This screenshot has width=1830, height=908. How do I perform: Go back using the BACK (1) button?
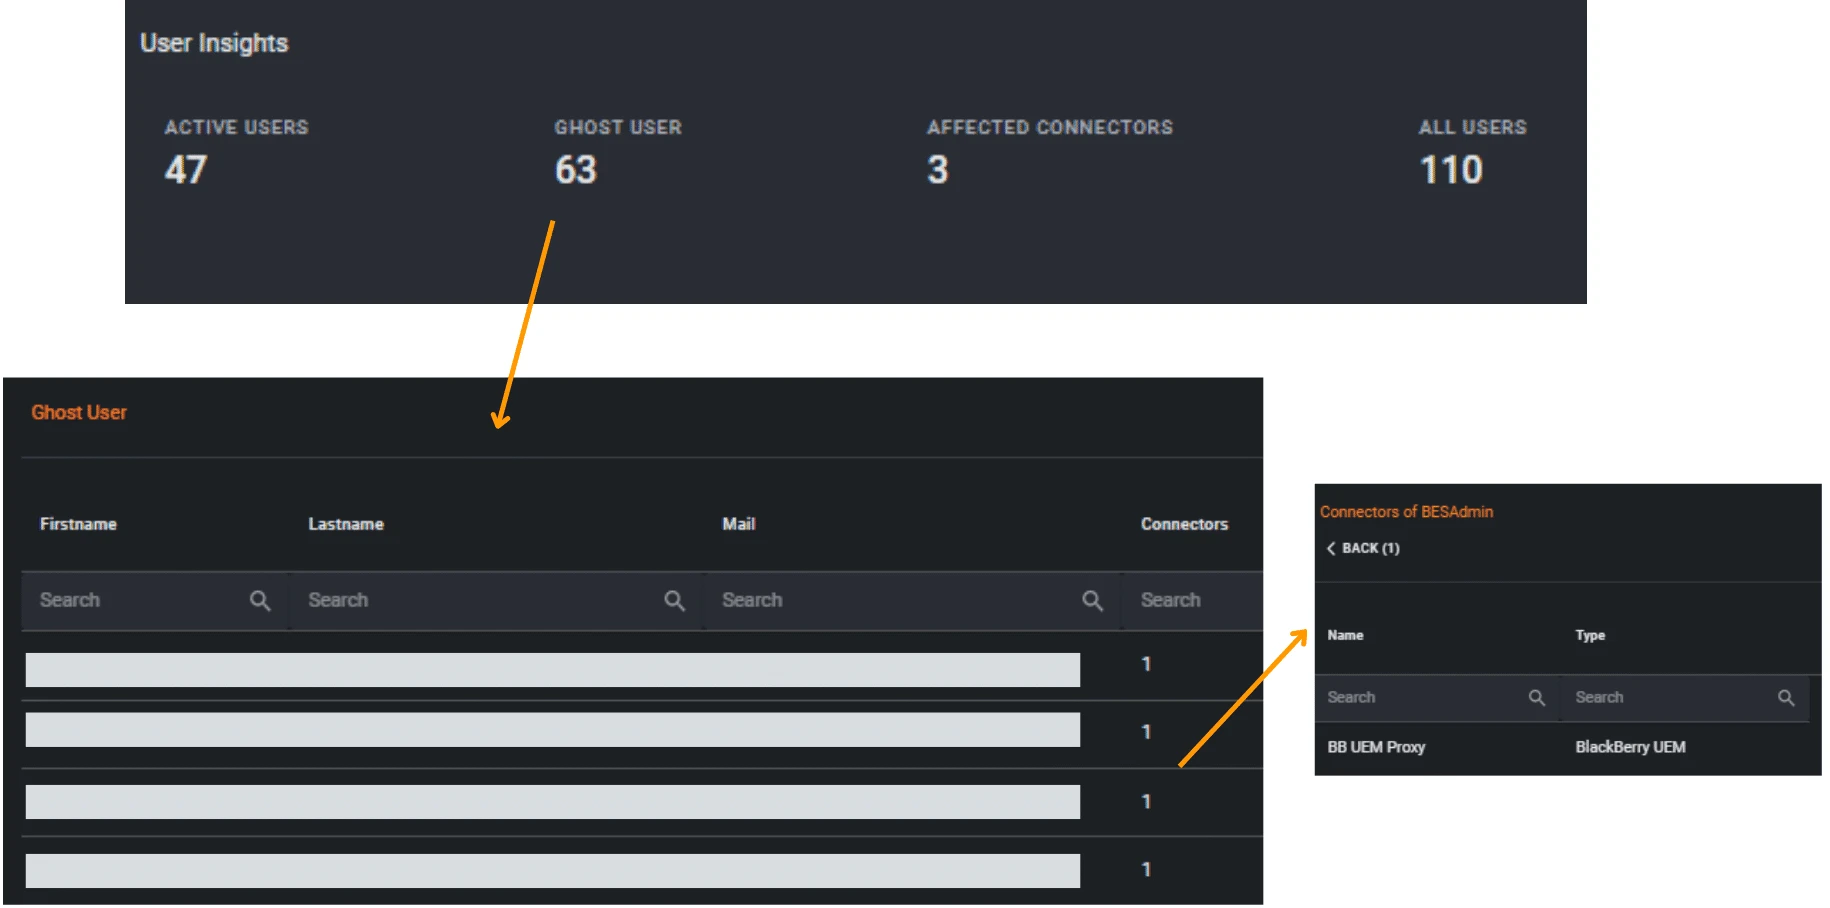pyautogui.click(x=1363, y=549)
